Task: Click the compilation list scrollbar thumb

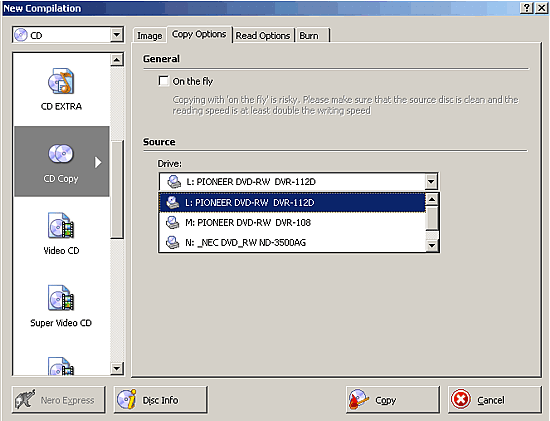Action: 116,189
